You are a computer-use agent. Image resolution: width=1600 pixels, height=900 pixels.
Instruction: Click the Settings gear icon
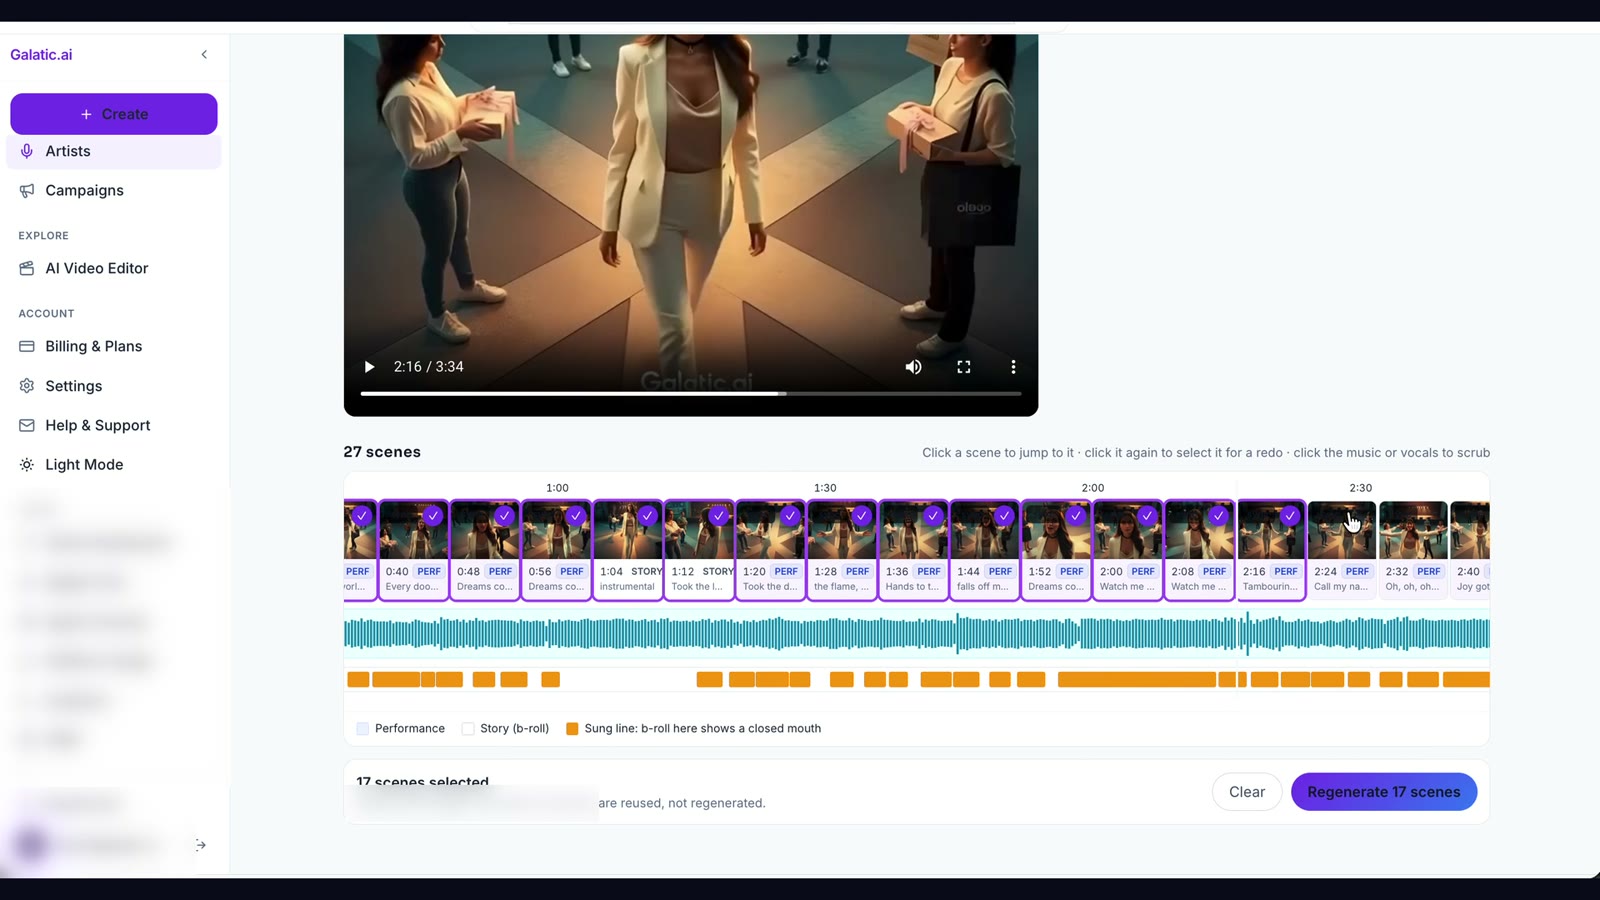(x=27, y=386)
